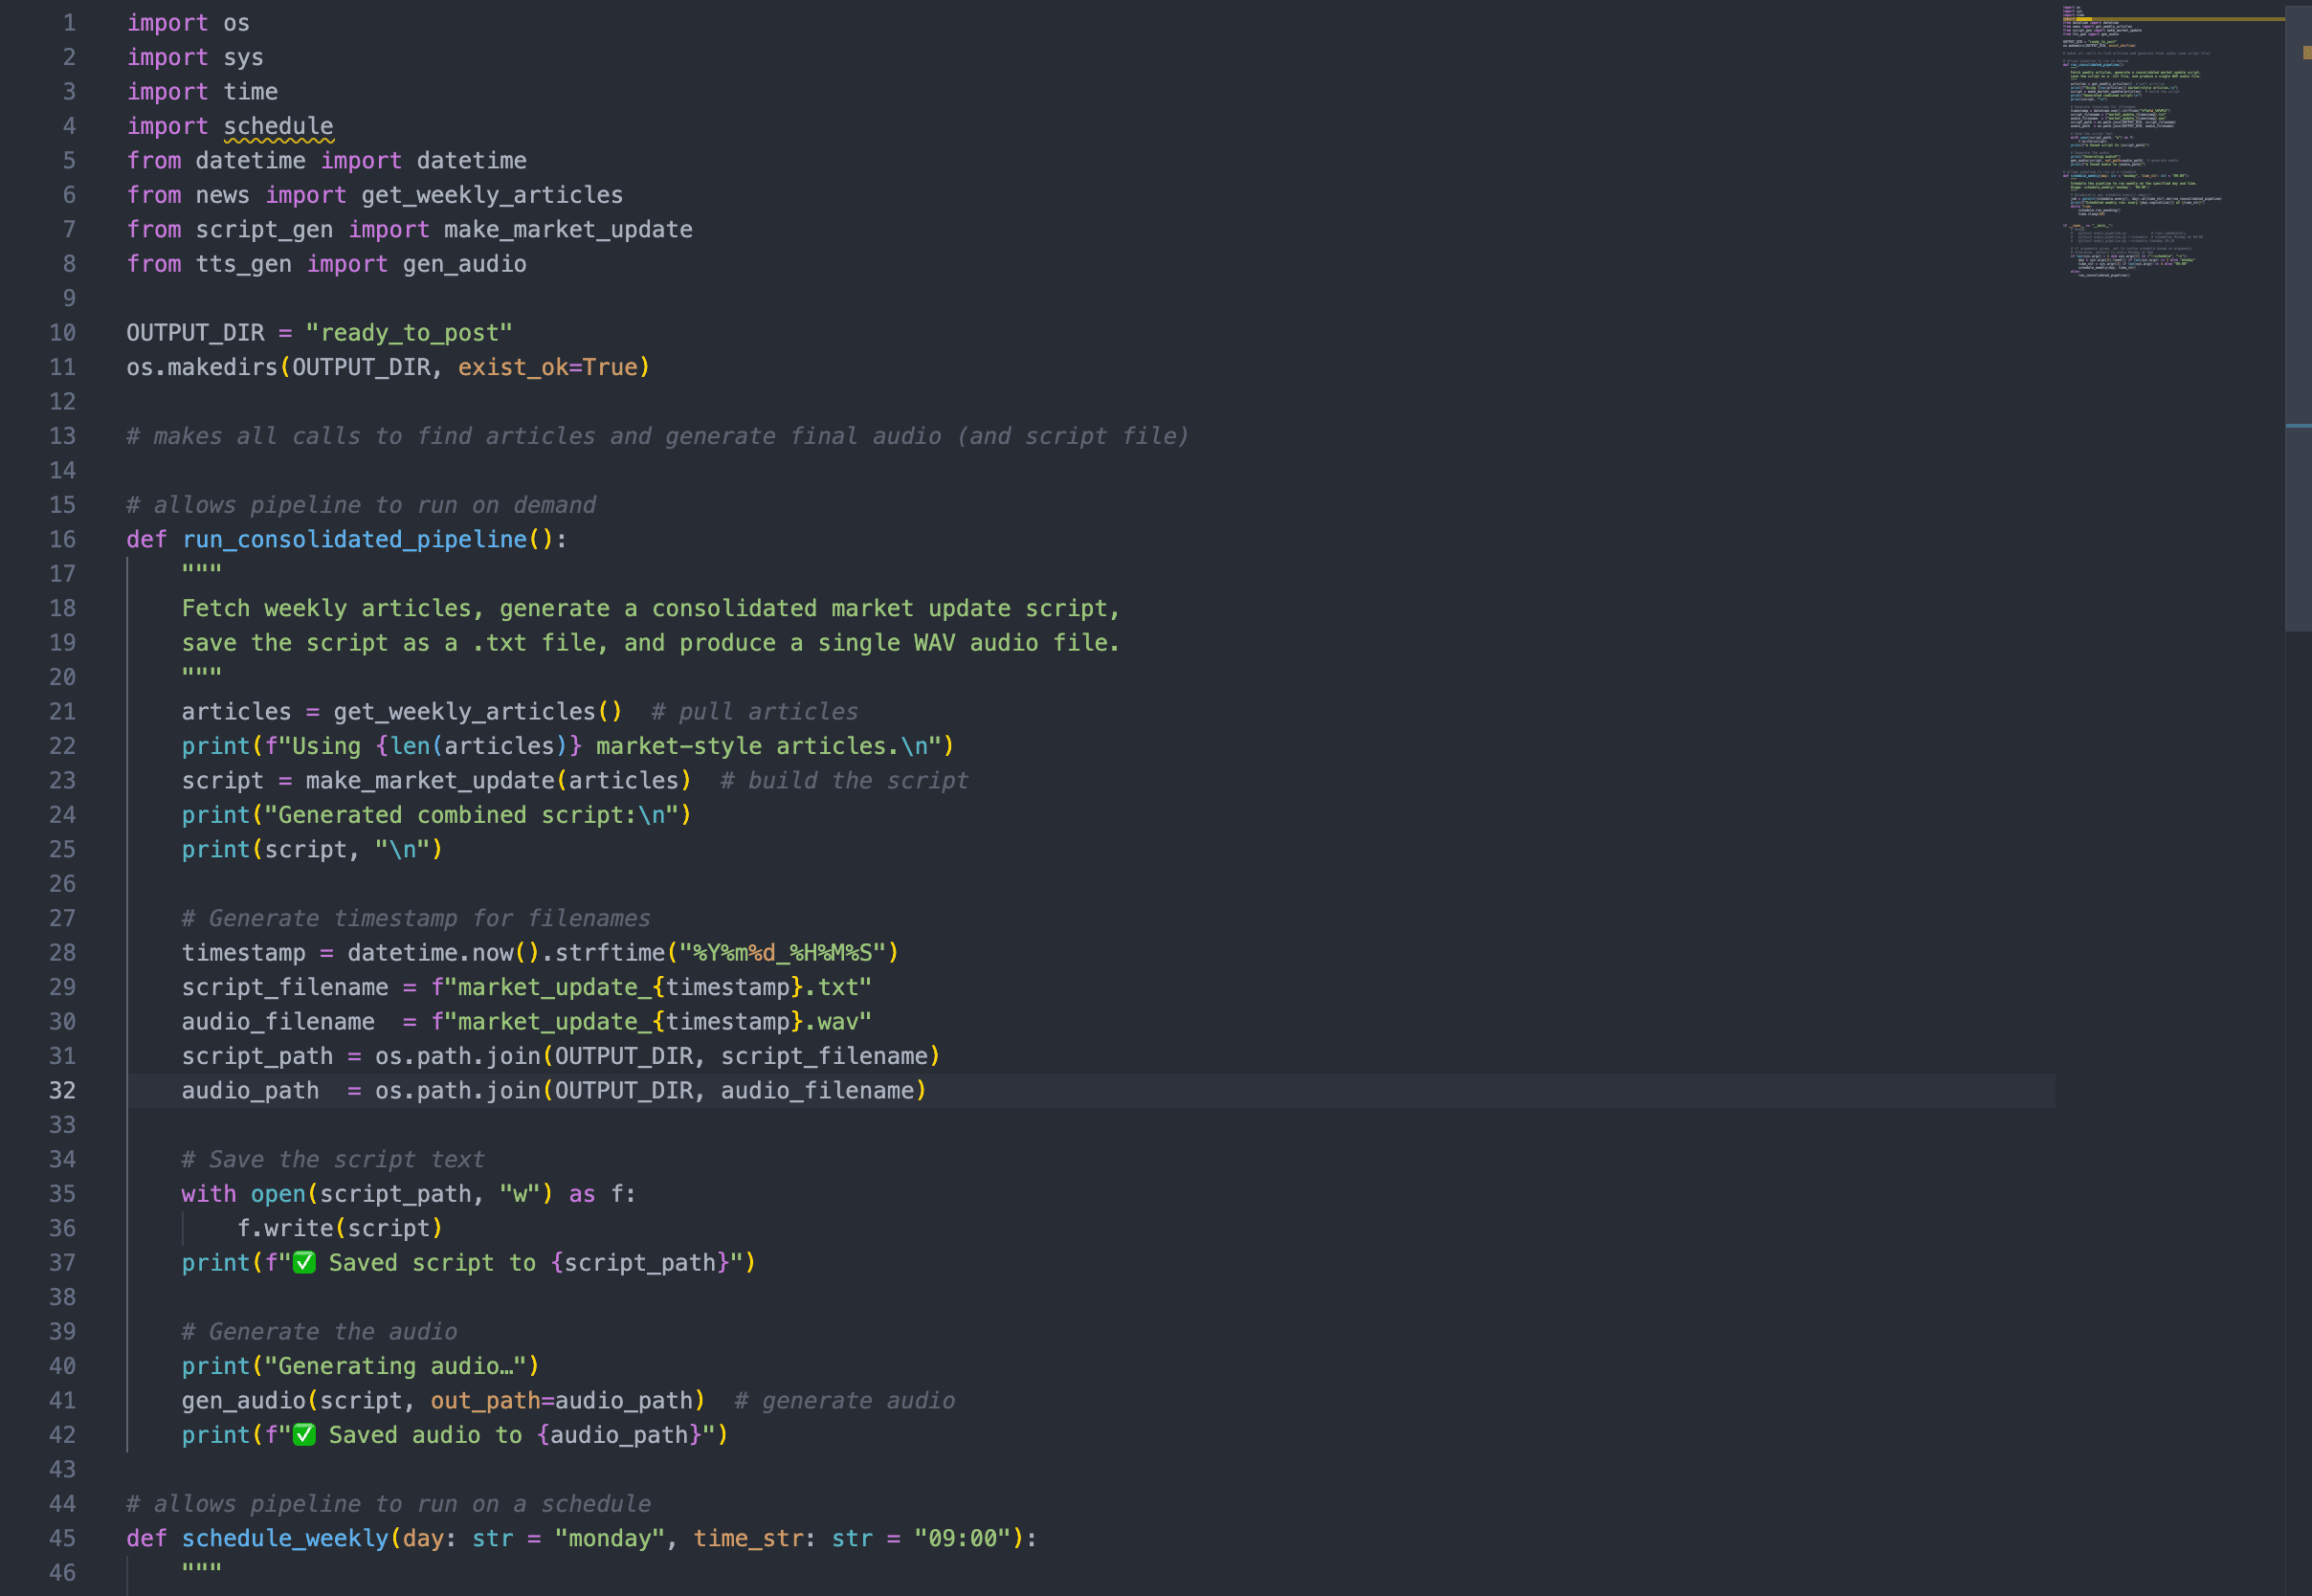Click the "monday" default argument string
Screen dimensions: 2312x1596
coord(609,1538)
